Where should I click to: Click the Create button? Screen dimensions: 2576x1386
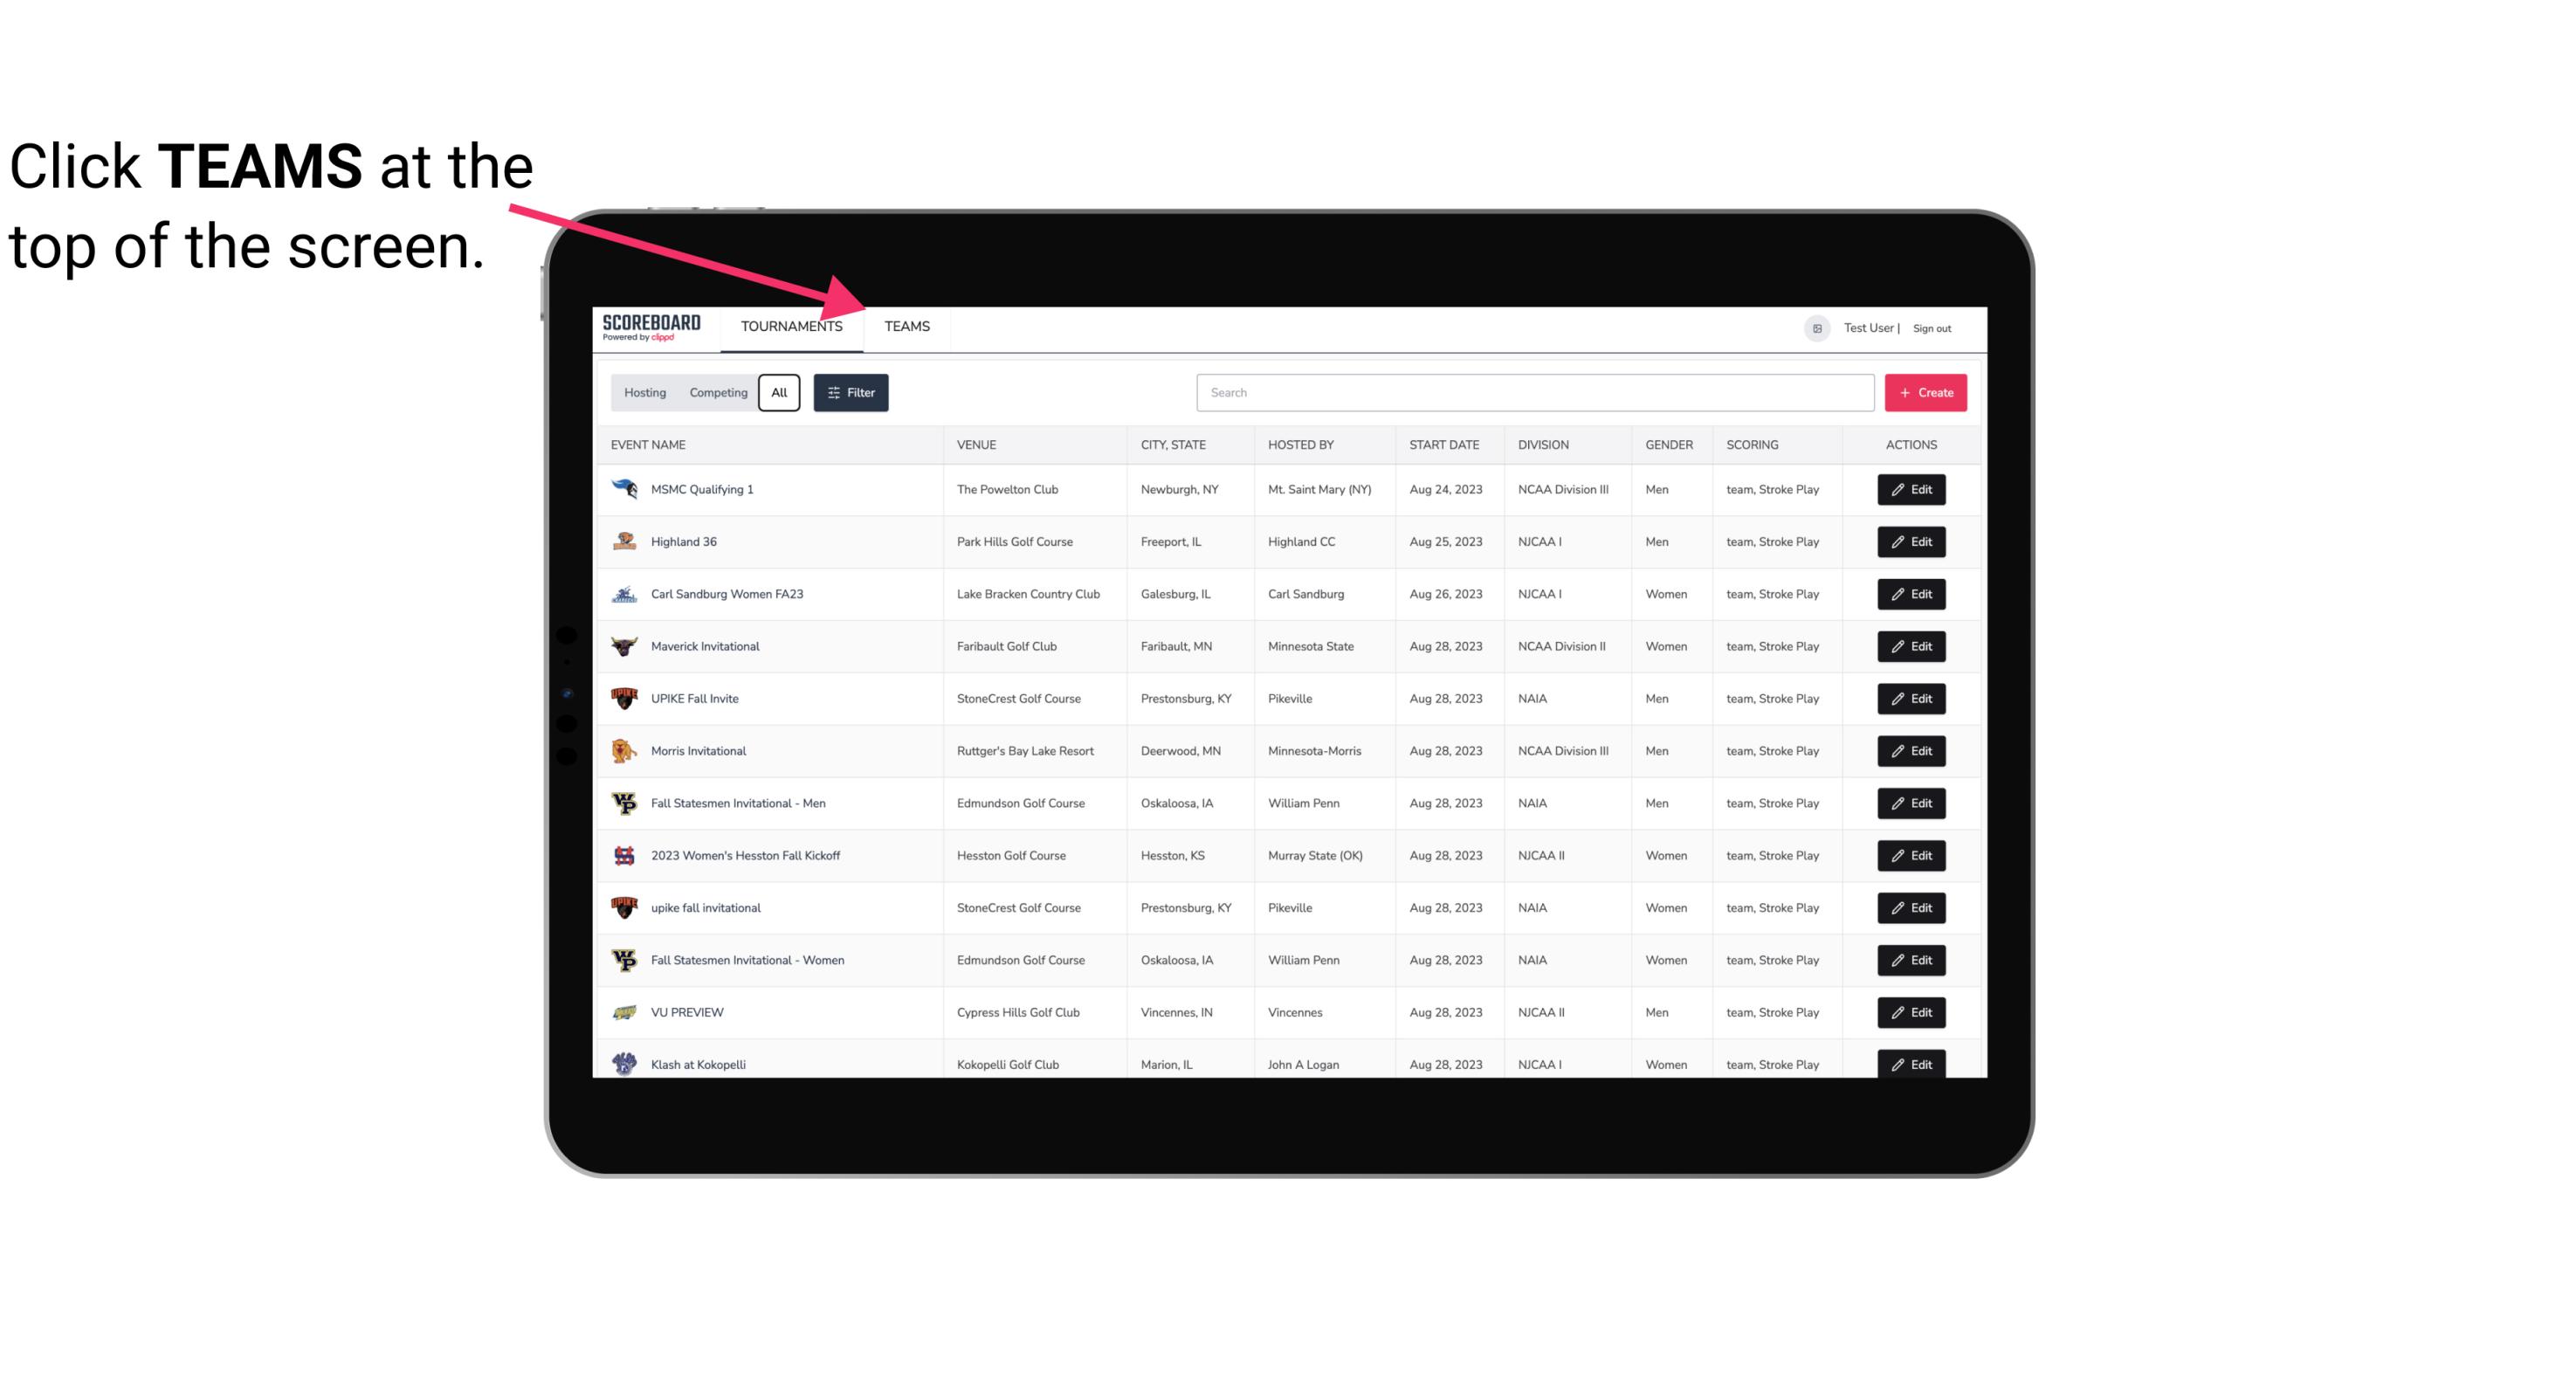[1925, 393]
